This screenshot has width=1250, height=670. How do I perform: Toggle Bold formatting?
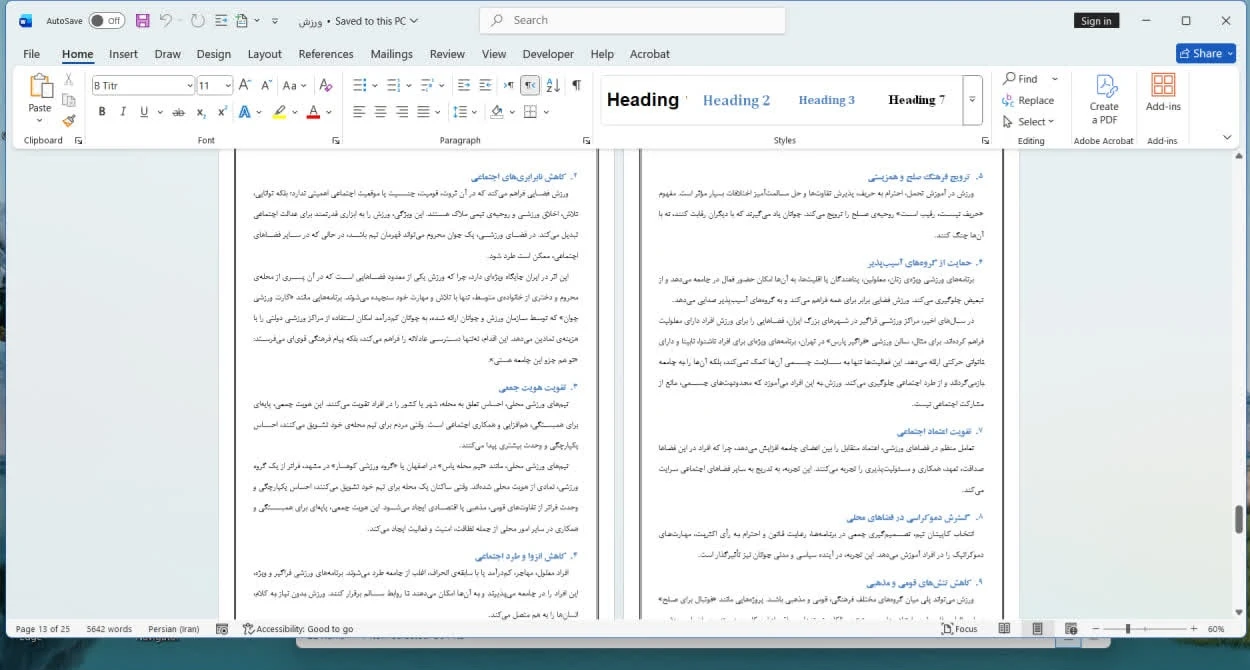point(101,112)
